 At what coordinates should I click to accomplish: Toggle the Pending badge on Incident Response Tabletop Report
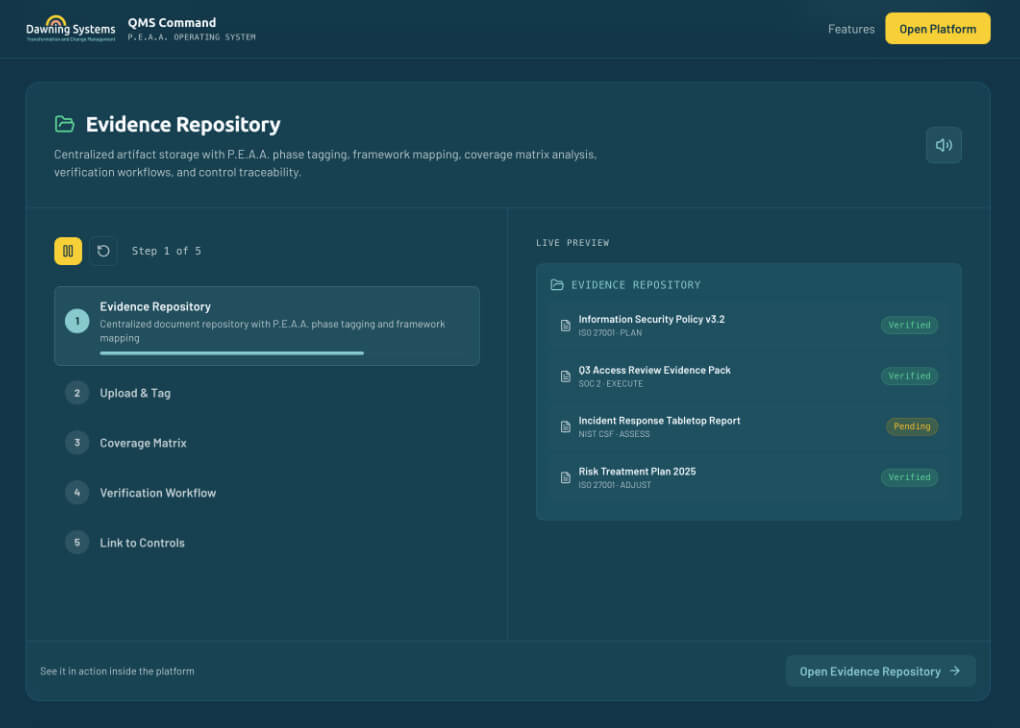911,426
